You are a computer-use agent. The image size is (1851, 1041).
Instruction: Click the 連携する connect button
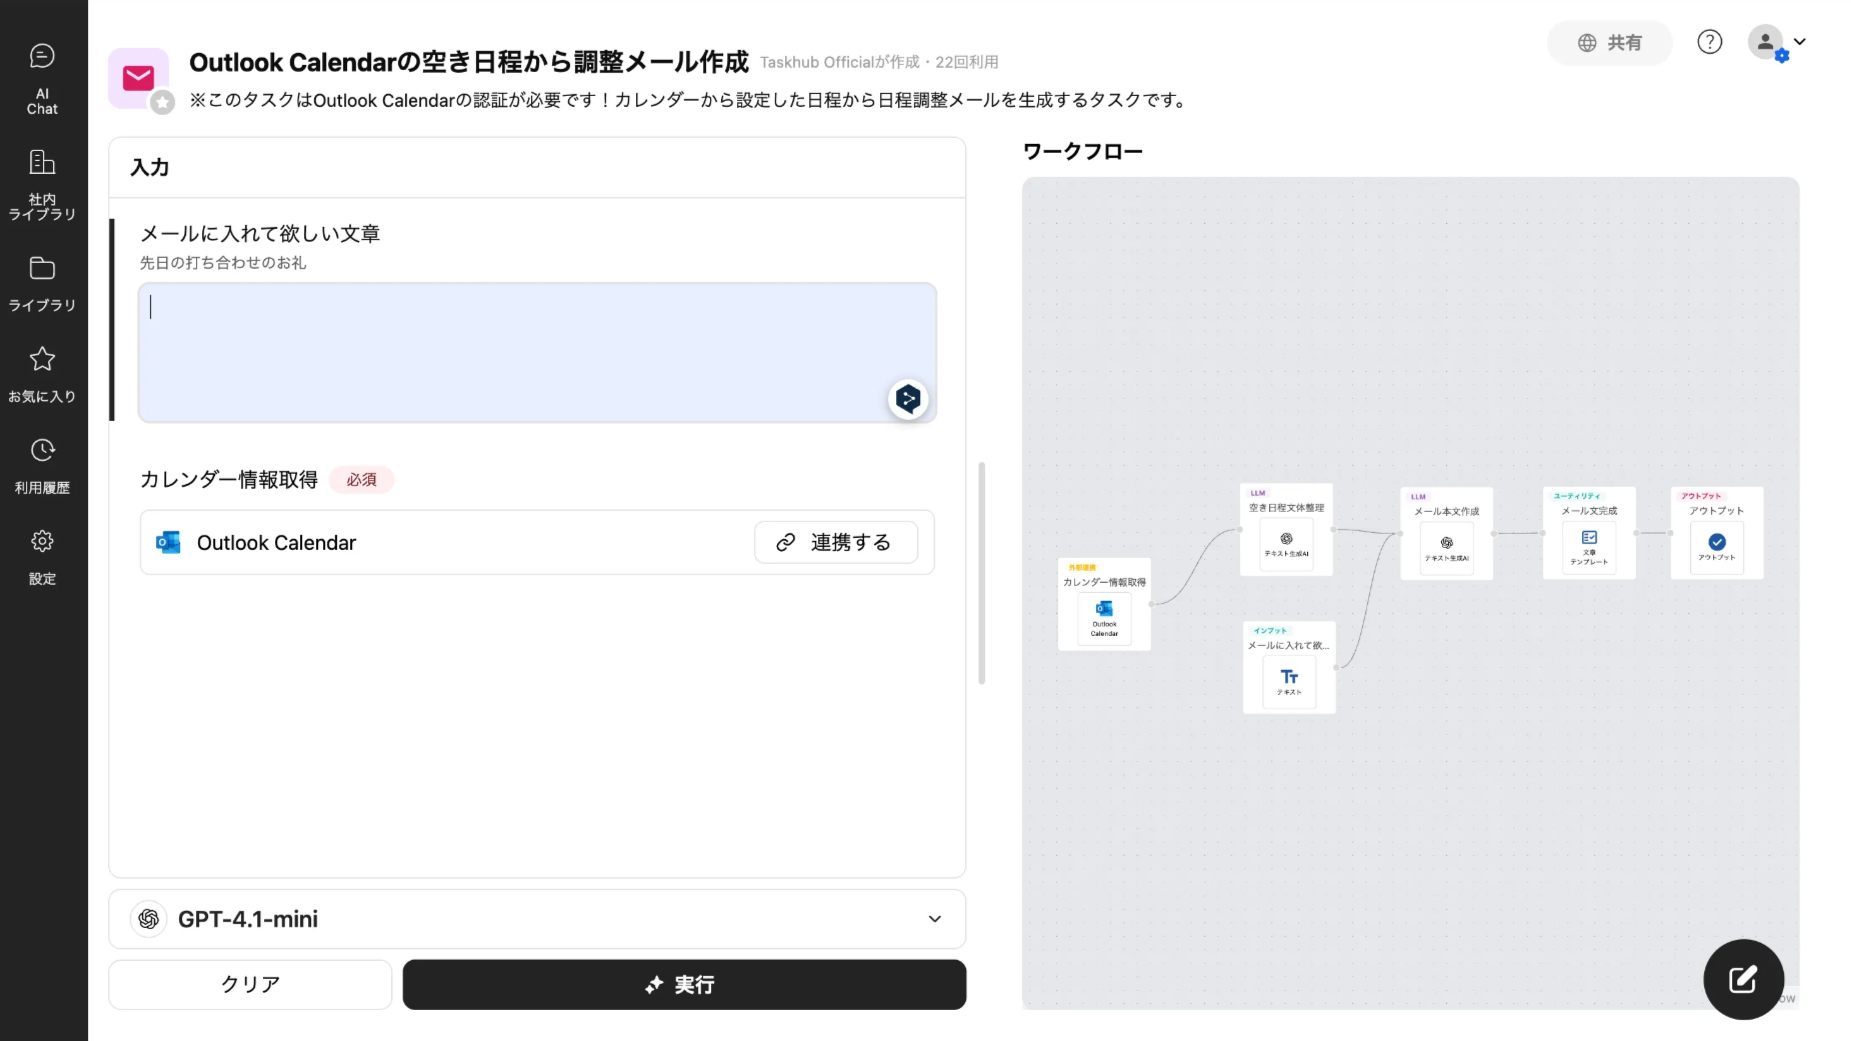[836, 542]
